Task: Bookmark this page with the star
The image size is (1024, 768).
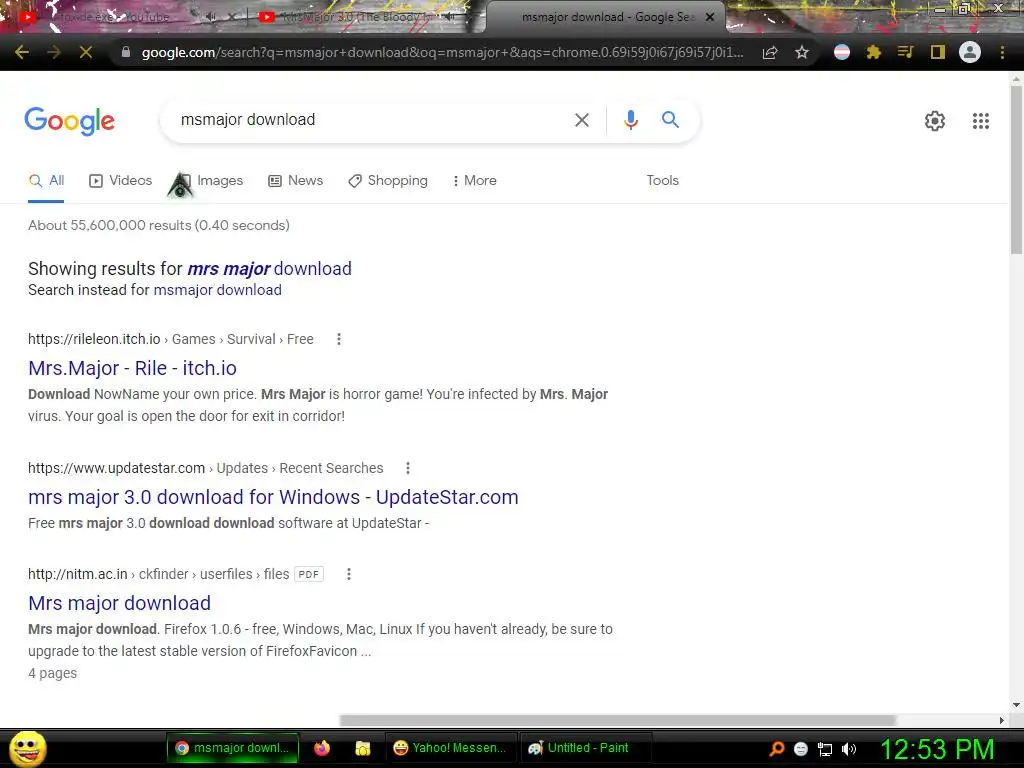Action: coord(802,52)
